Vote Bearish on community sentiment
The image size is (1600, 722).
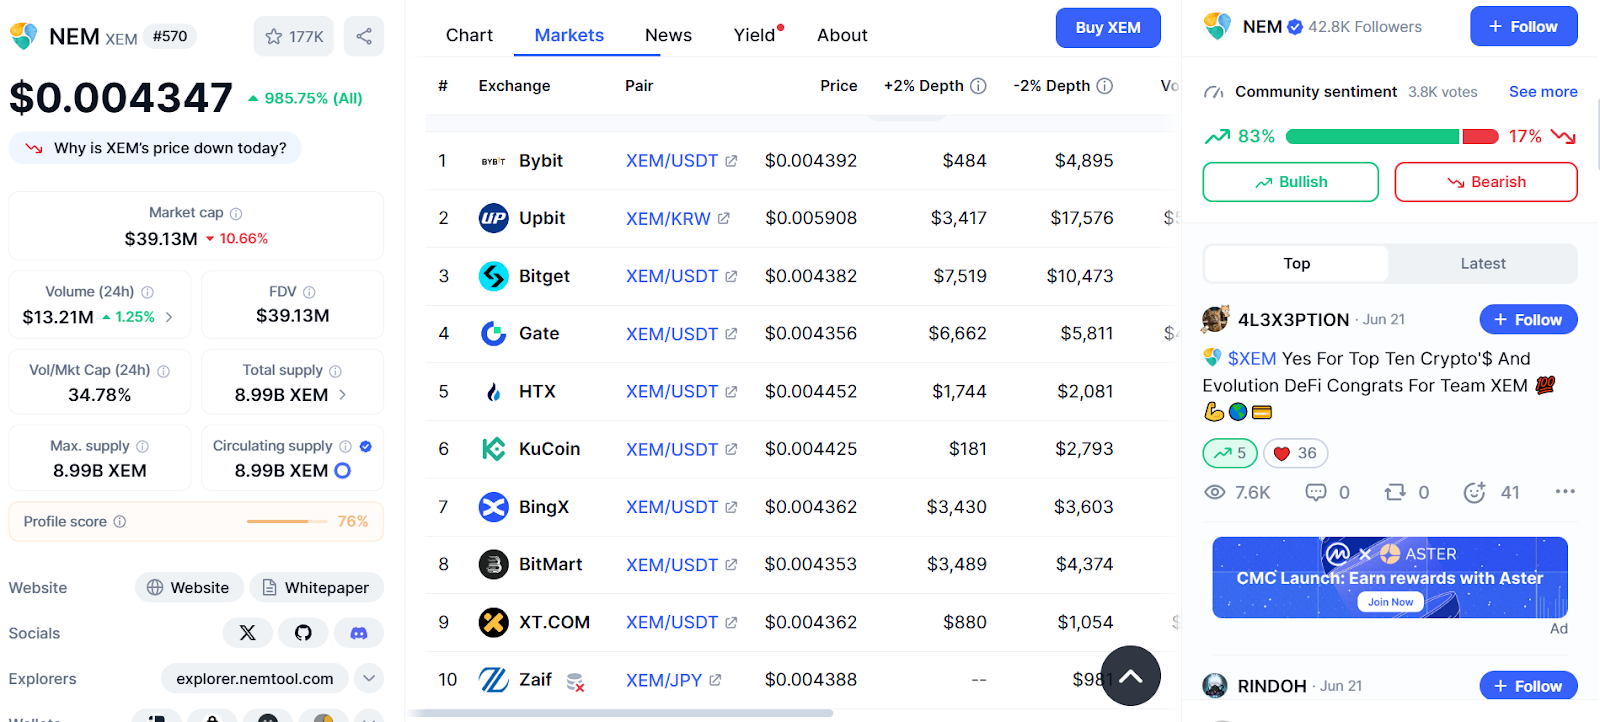pos(1486,182)
